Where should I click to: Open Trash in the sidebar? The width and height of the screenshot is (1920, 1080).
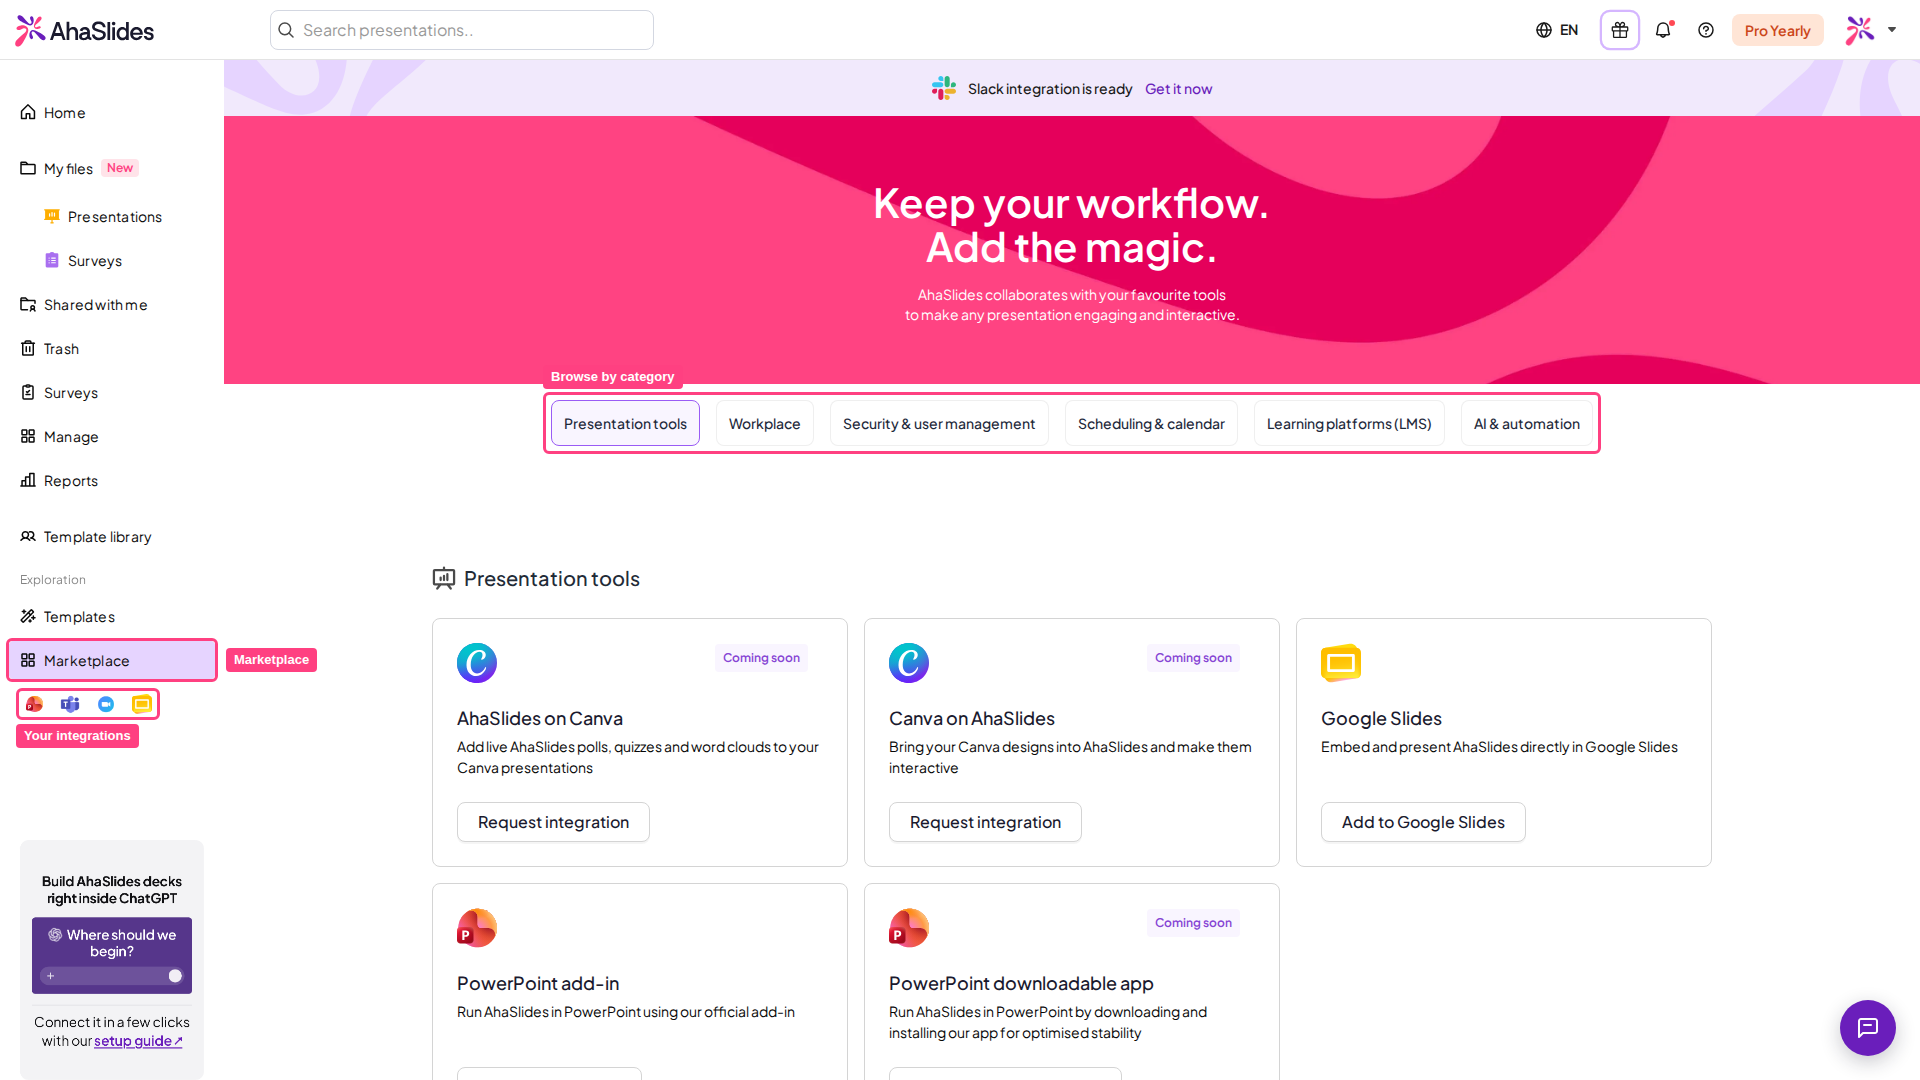tap(112, 349)
